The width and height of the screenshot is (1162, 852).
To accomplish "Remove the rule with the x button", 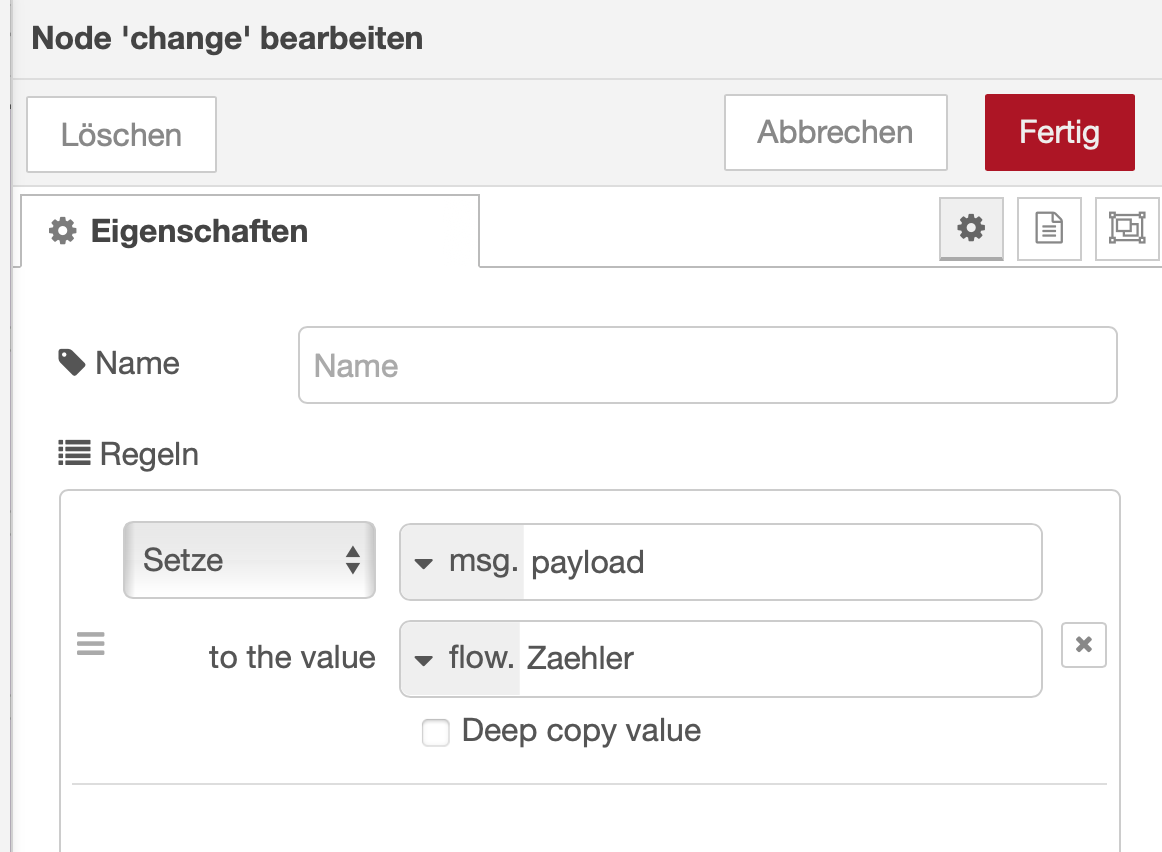I will coord(1083,645).
